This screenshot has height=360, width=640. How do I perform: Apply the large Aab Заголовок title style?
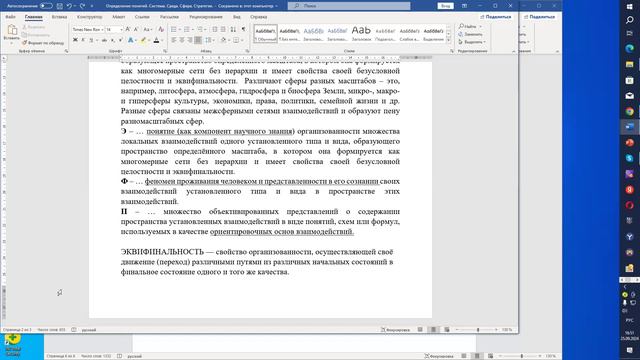coord(361,33)
